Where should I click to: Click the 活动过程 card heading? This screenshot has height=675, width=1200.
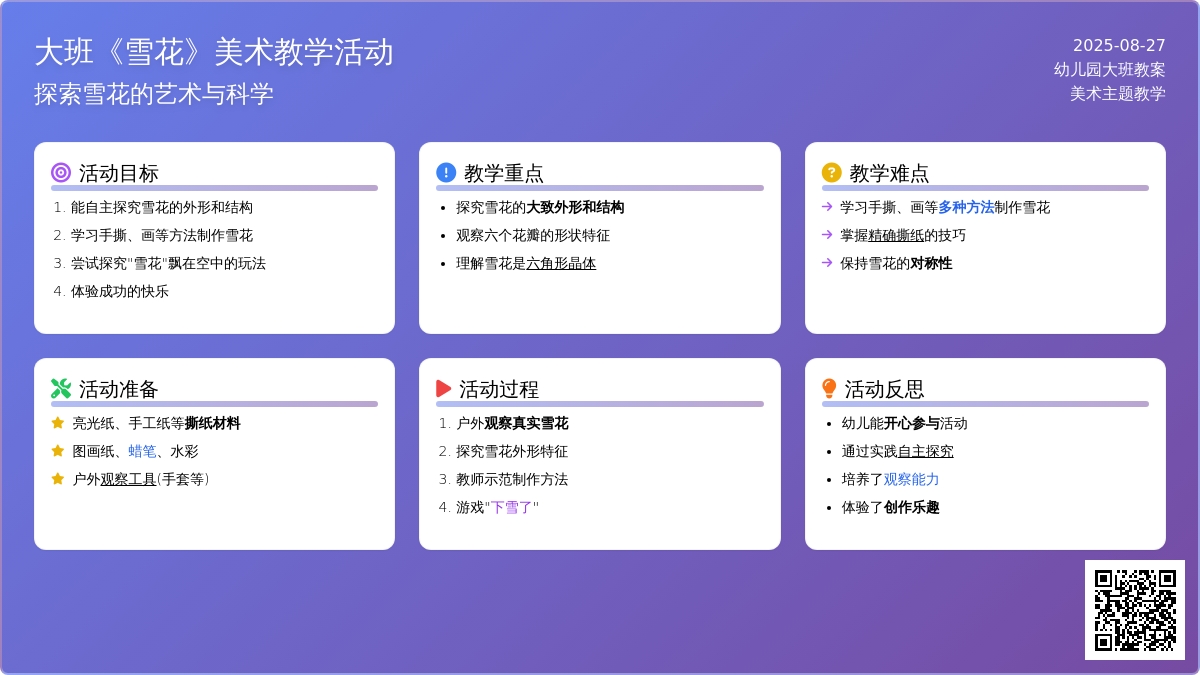click(499, 389)
